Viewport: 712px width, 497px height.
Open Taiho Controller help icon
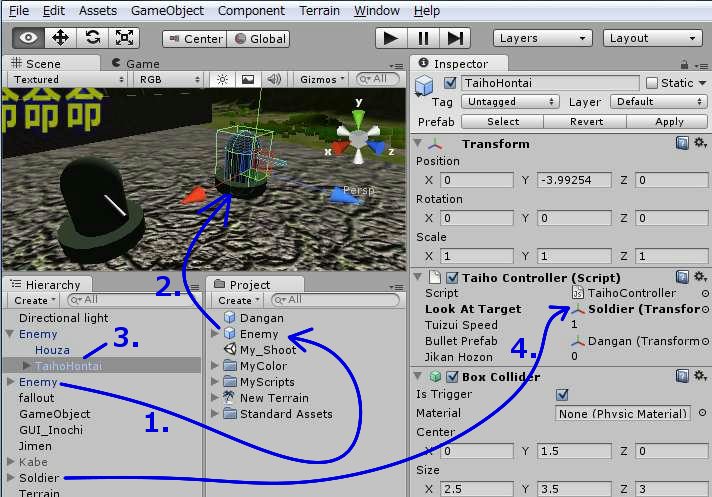point(682,277)
